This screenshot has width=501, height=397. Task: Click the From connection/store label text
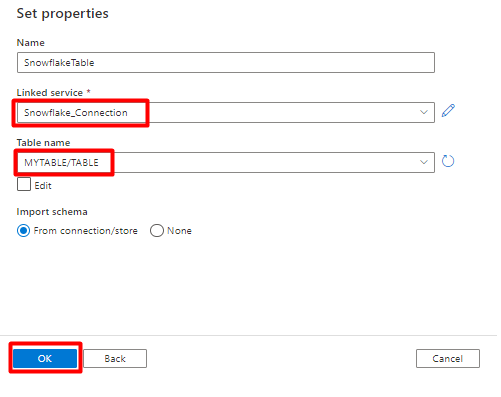[x=86, y=231]
